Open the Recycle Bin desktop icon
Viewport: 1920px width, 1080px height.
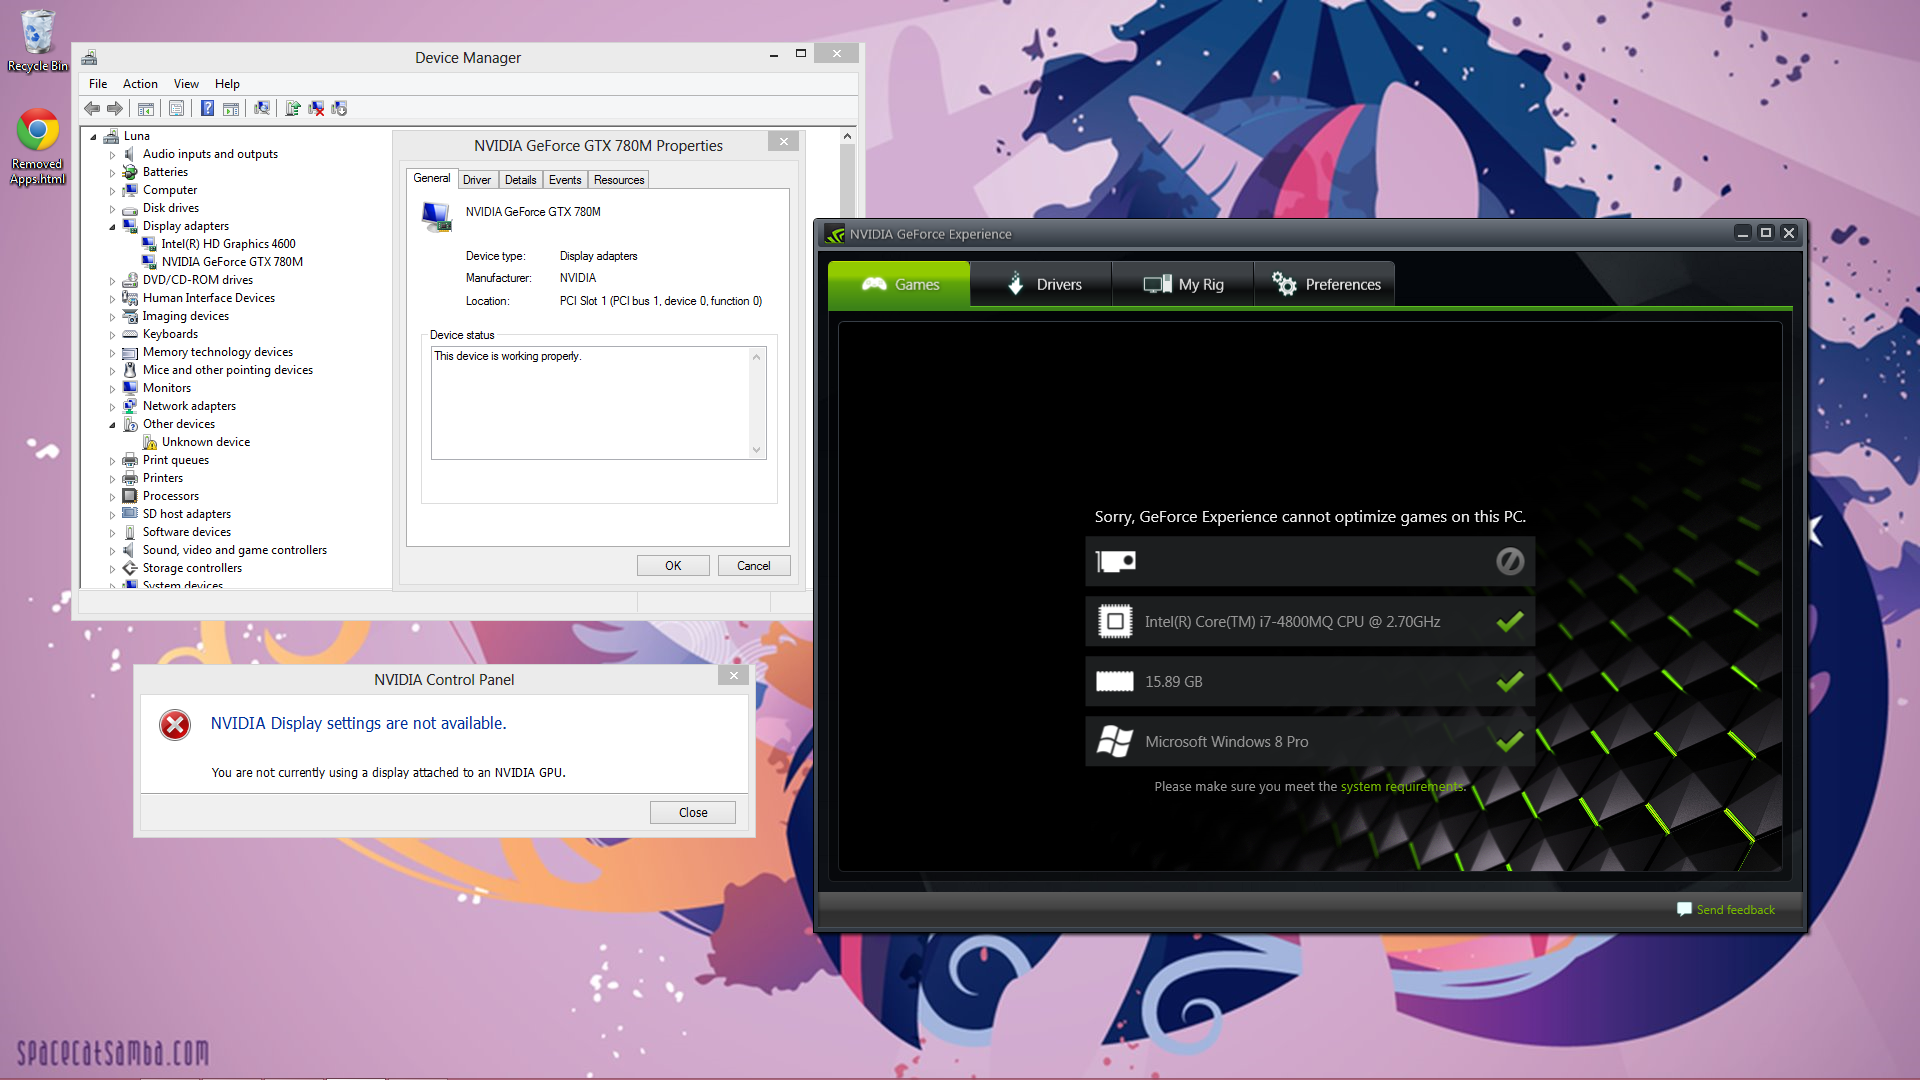pos(38,41)
